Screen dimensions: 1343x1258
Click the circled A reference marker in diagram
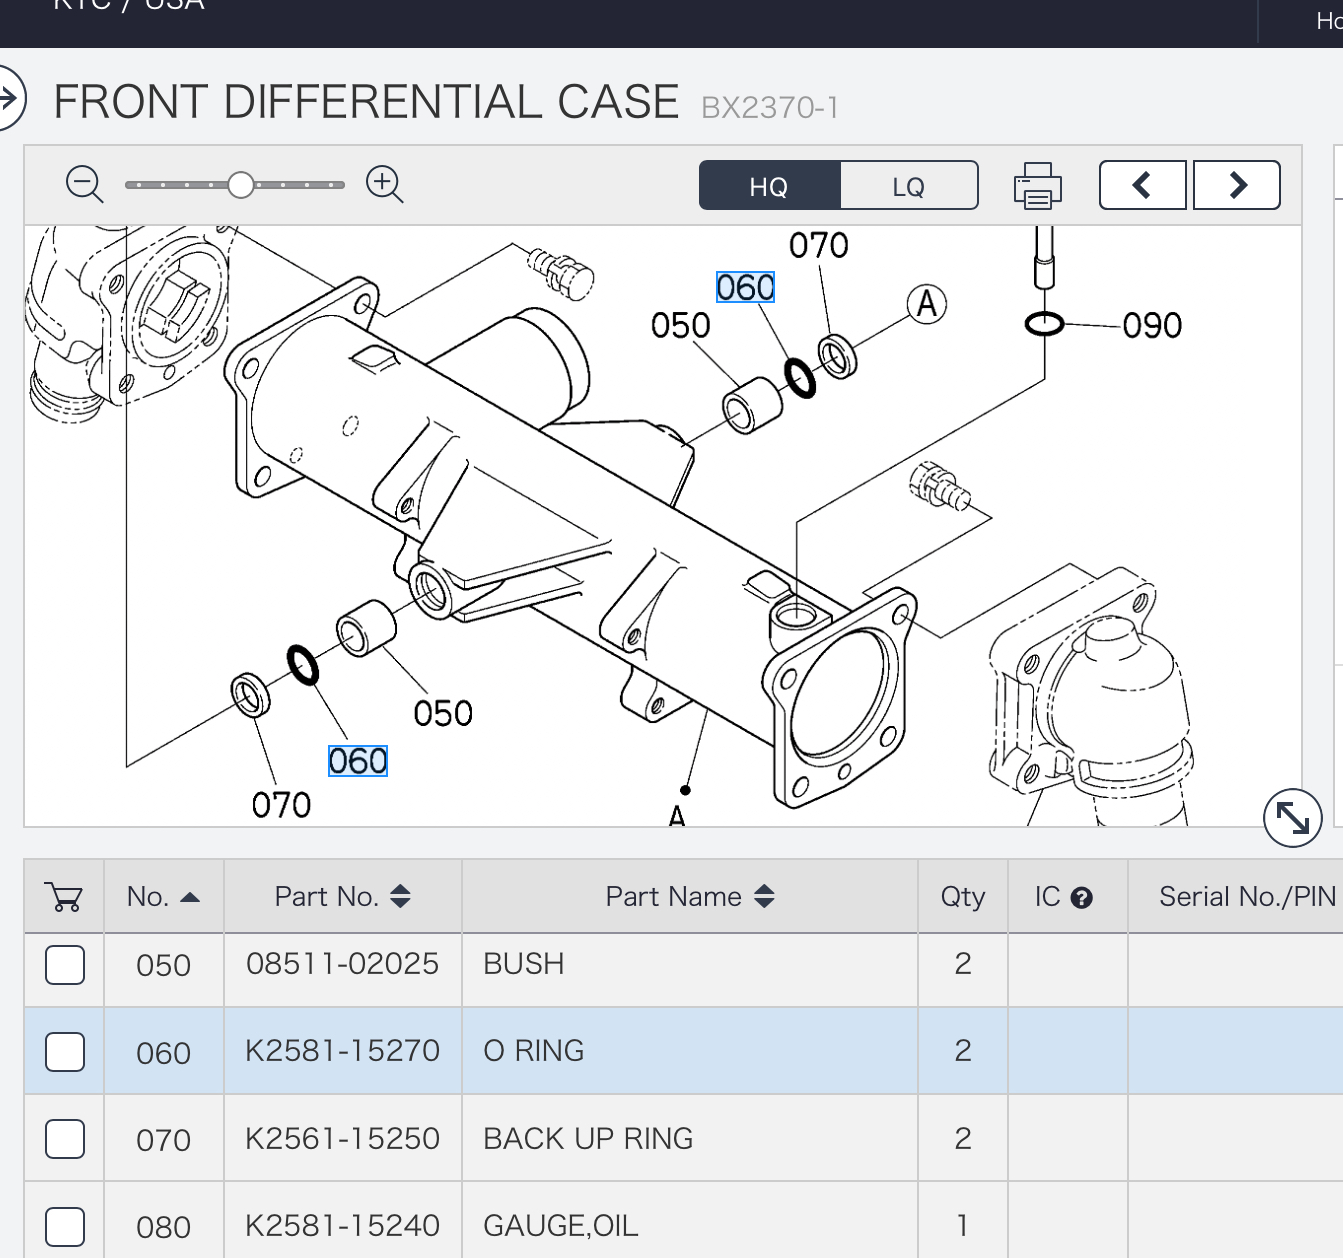pos(927,303)
